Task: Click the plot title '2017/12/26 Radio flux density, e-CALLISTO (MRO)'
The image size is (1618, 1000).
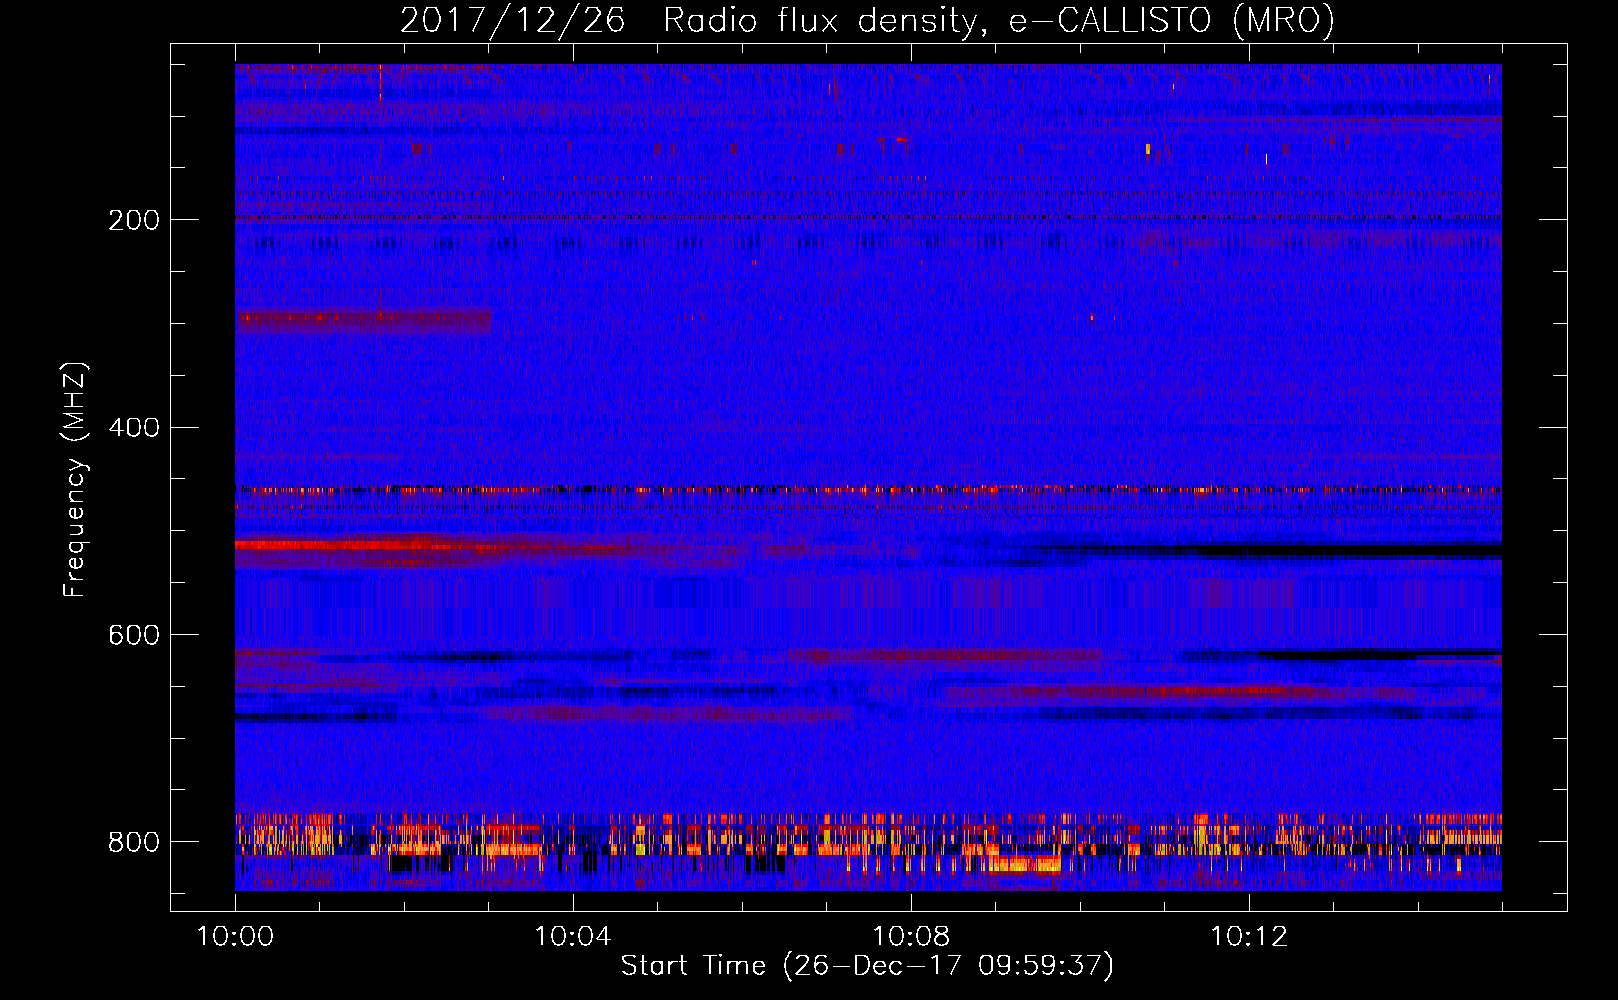Action: [x=867, y=20]
